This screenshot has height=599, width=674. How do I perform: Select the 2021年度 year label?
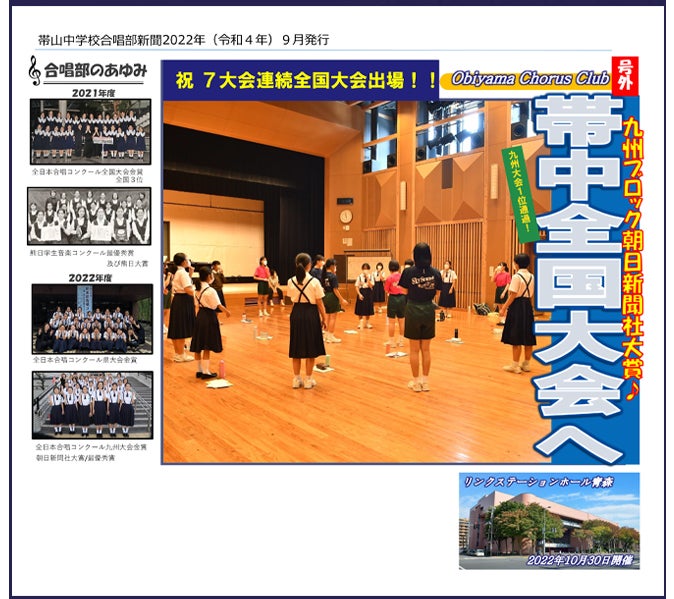(90, 92)
